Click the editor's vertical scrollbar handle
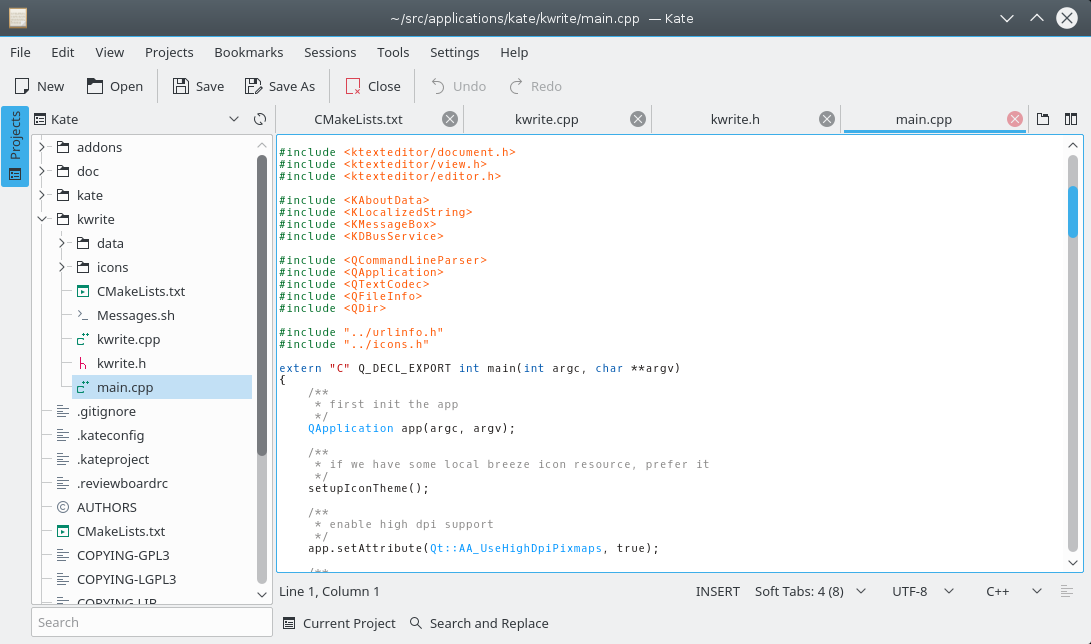The image size is (1091, 644). tap(1073, 211)
